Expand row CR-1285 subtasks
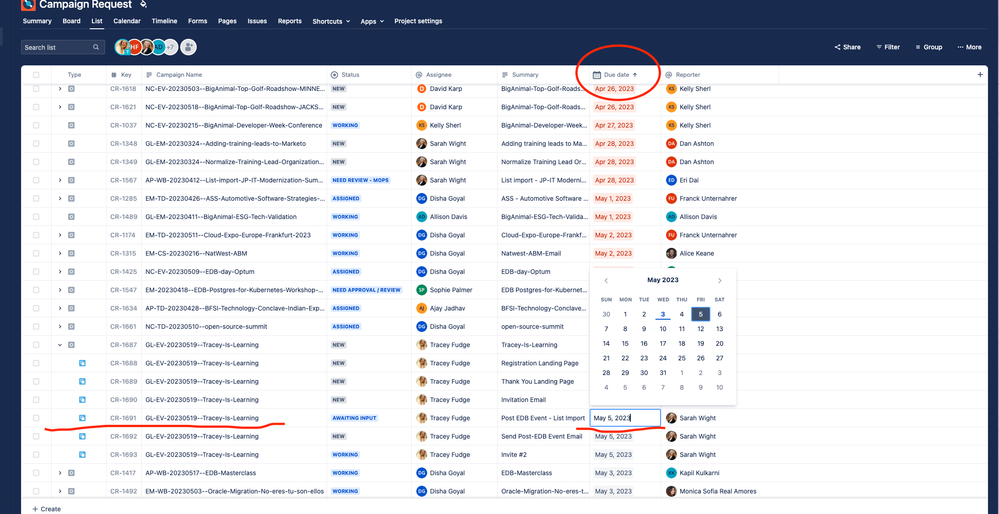999x514 pixels. pos(60,198)
